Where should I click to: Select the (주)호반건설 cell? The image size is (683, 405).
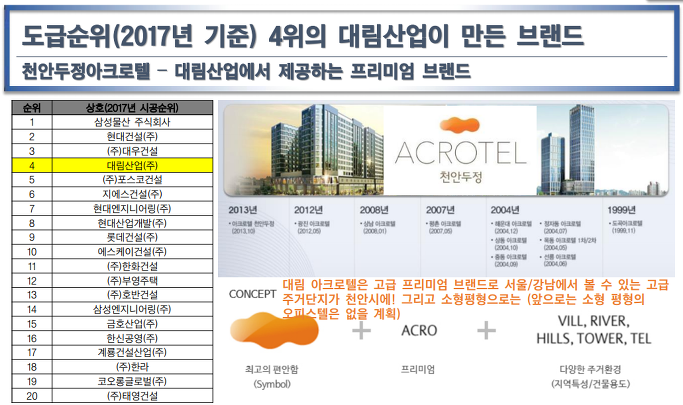pyautogui.click(x=132, y=295)
